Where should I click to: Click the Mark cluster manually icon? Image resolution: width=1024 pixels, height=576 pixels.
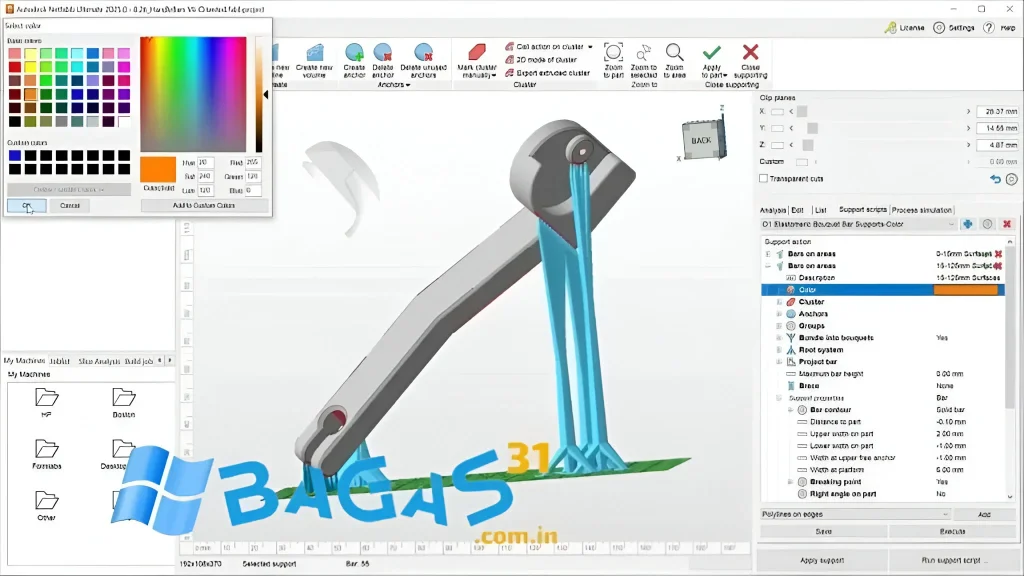tap(477, 52)
